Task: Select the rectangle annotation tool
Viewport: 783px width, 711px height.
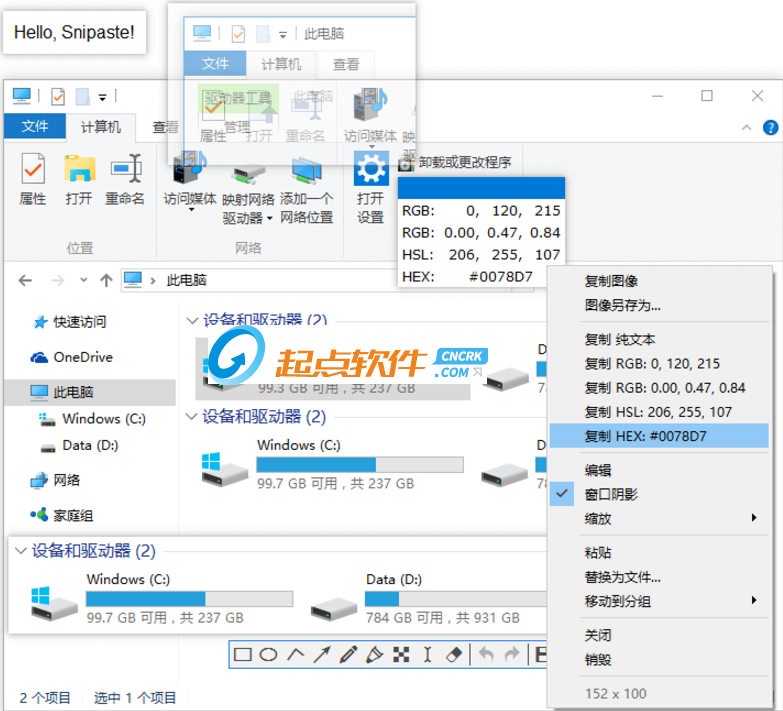Action: (243, 655)
